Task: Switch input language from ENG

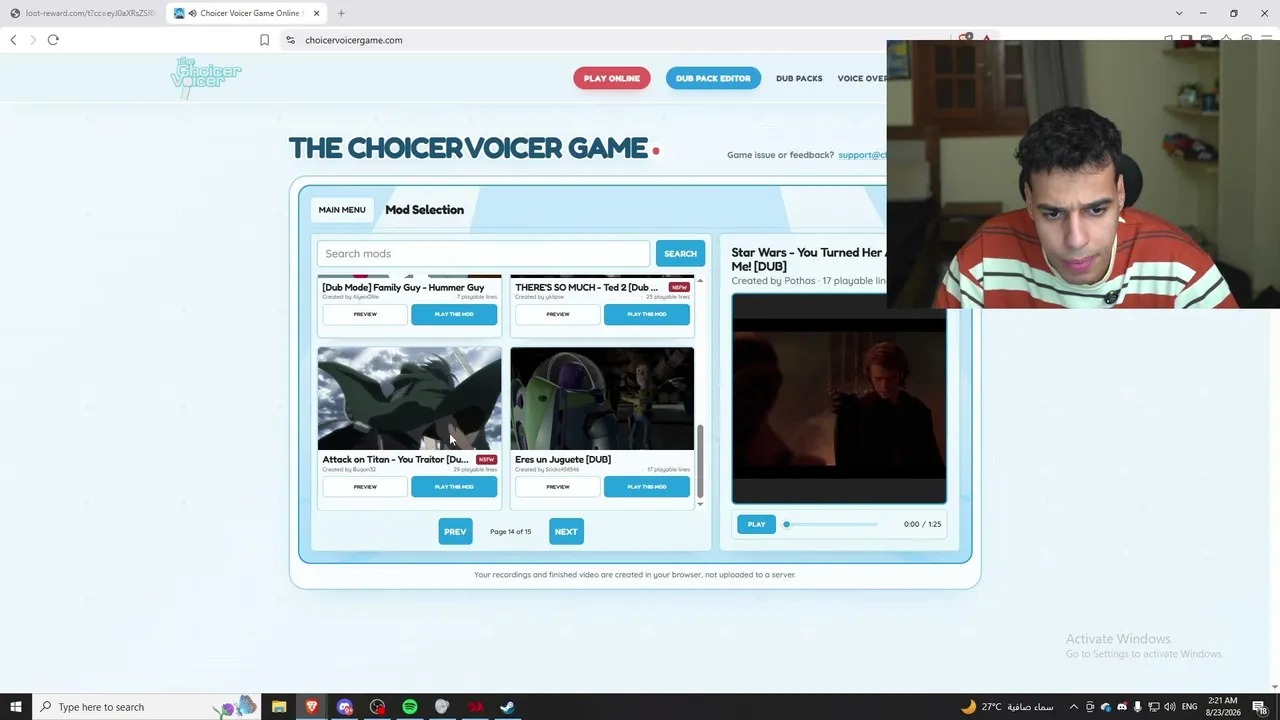Action: coord(1190,707)
